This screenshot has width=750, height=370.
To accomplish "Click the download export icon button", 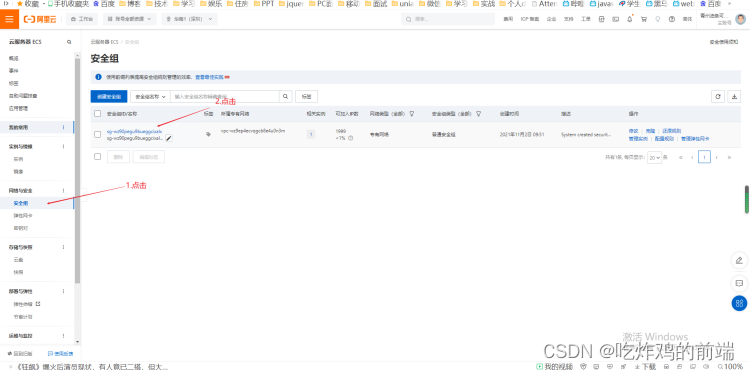I will 734,96.
